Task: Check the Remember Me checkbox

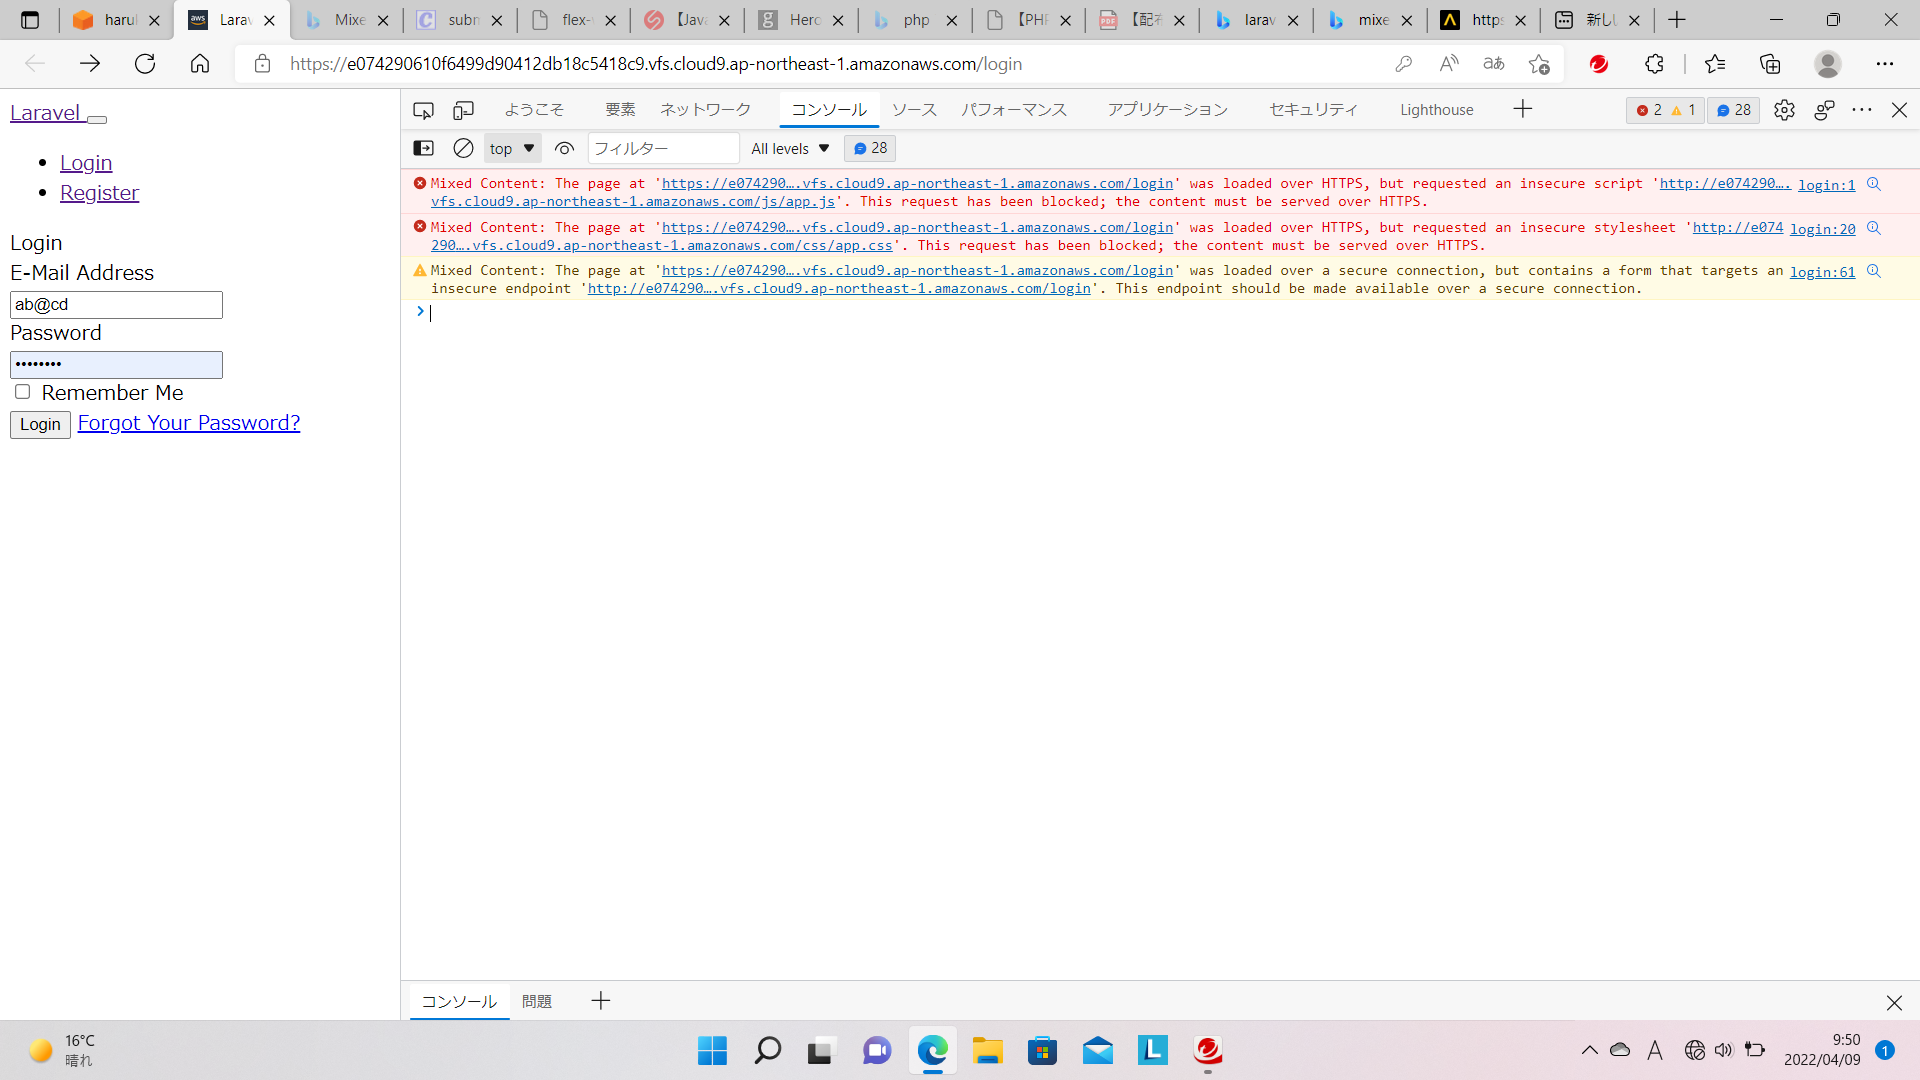Action: point(22,392)
